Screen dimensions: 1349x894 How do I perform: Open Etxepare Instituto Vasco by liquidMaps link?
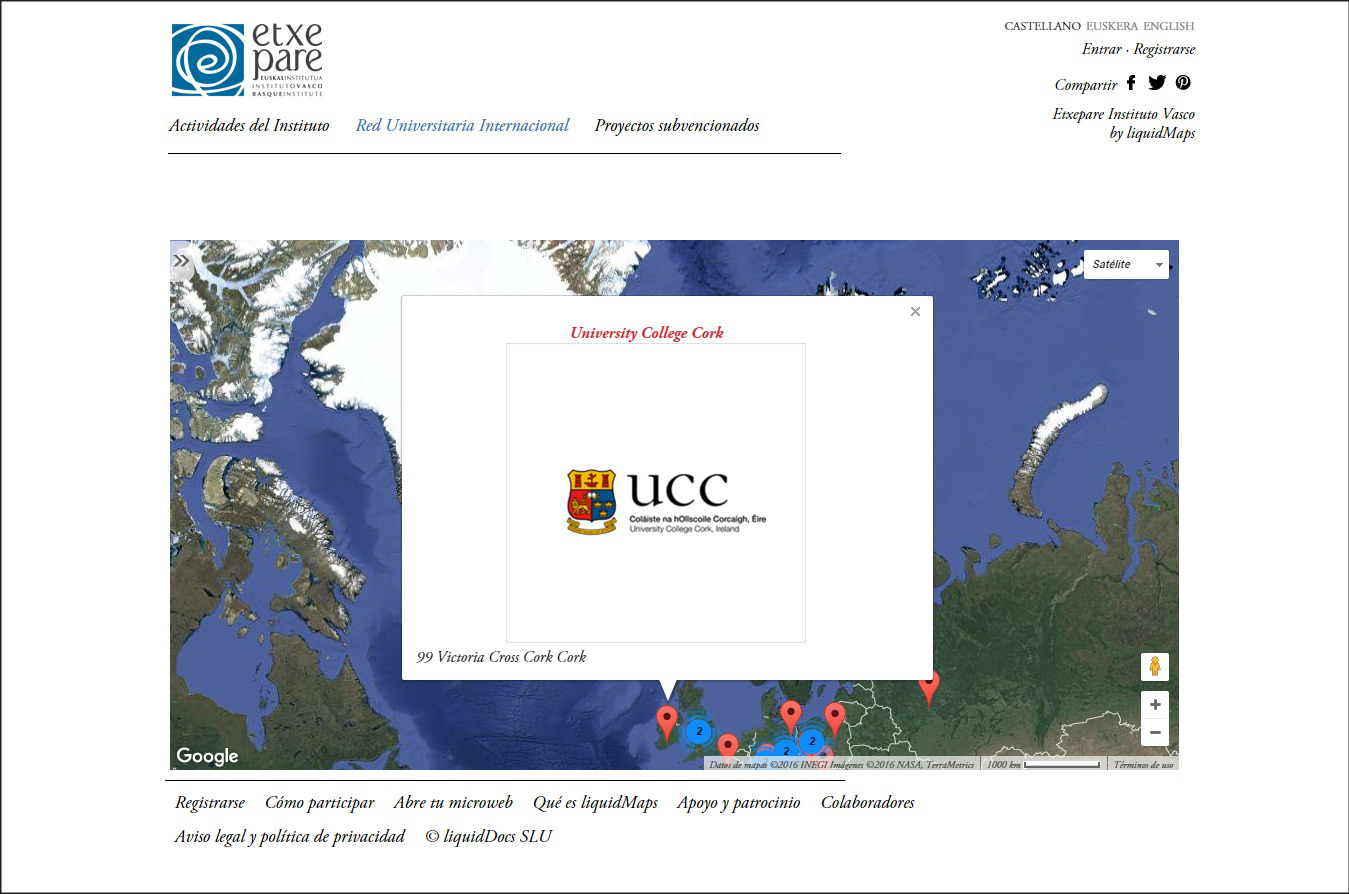point(1124,124)
